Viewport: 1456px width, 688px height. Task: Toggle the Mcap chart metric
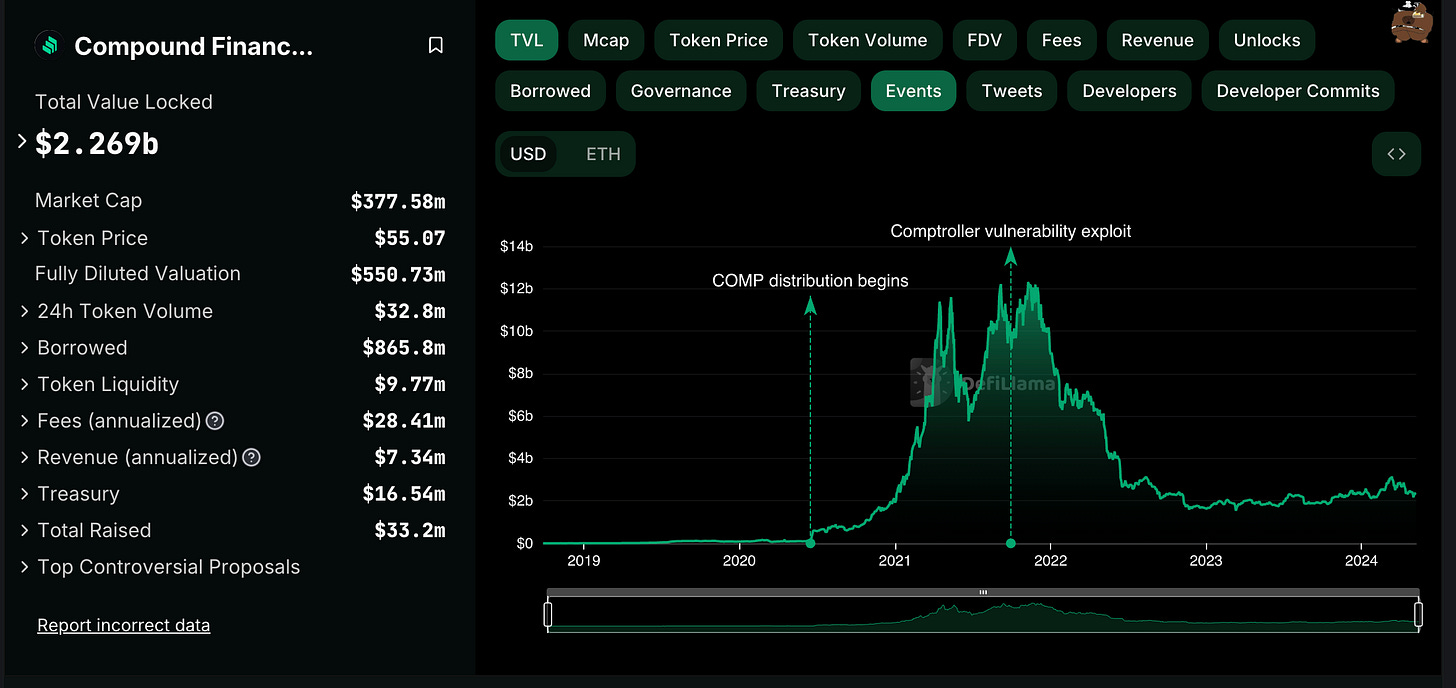606,40
